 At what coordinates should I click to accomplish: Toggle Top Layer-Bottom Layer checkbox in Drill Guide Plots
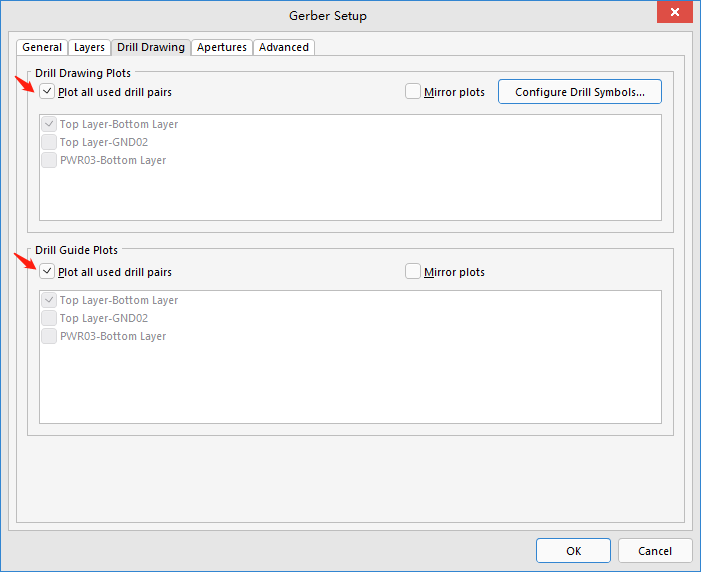click(49, 300)
